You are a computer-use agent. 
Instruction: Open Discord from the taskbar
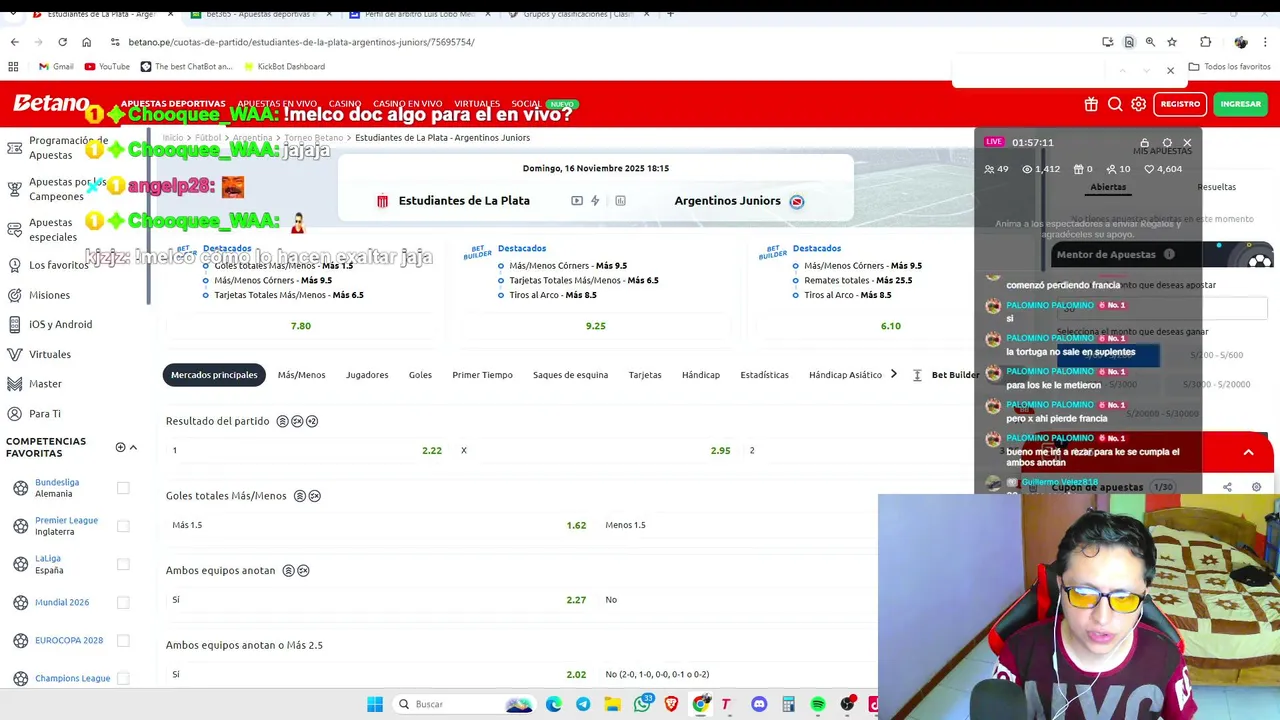pos(759,704)
